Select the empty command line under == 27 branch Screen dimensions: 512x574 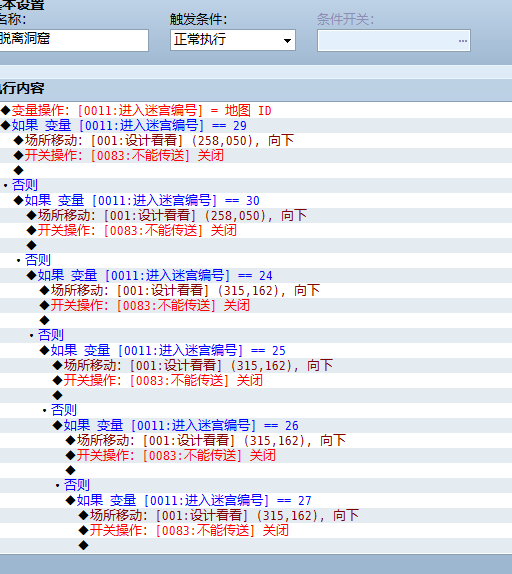(256, 545)
